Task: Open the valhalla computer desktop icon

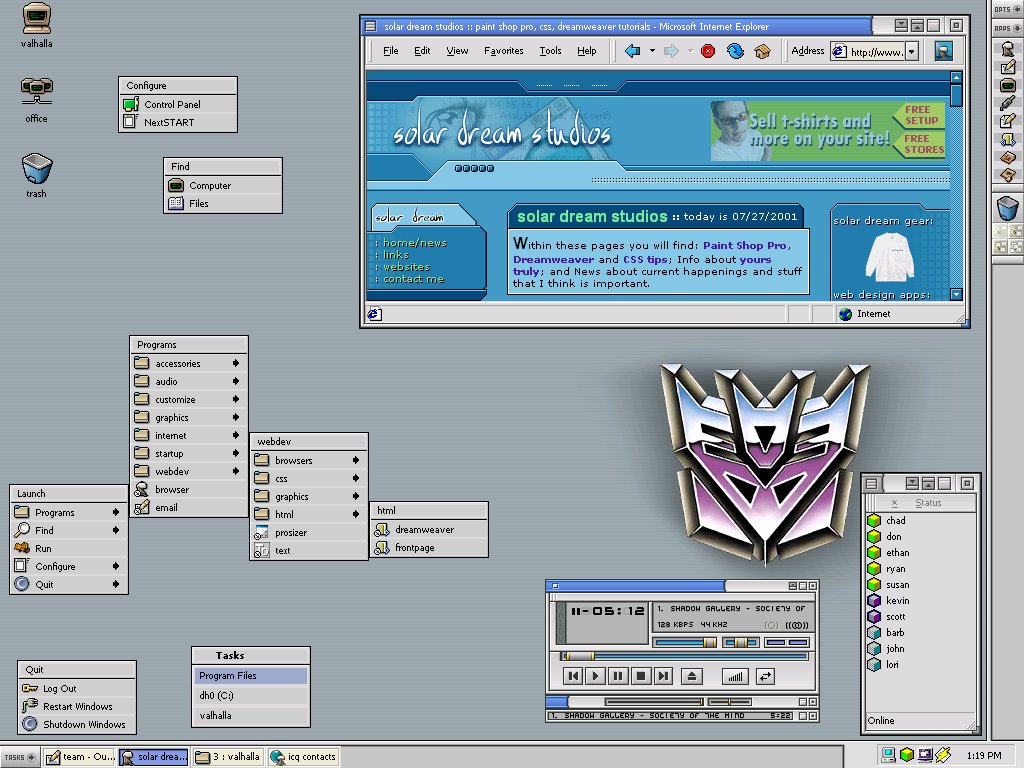Action: pos(37,25)
